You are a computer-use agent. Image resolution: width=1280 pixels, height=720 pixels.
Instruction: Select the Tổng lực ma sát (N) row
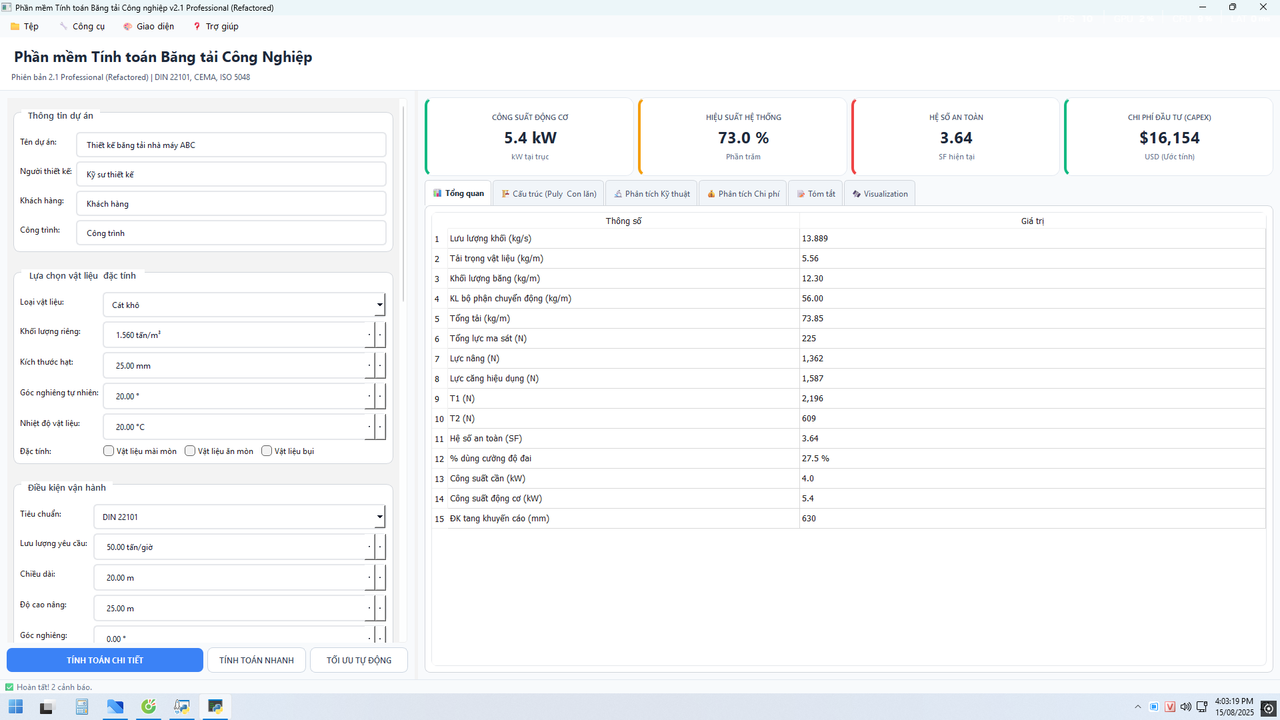[849, 338]
